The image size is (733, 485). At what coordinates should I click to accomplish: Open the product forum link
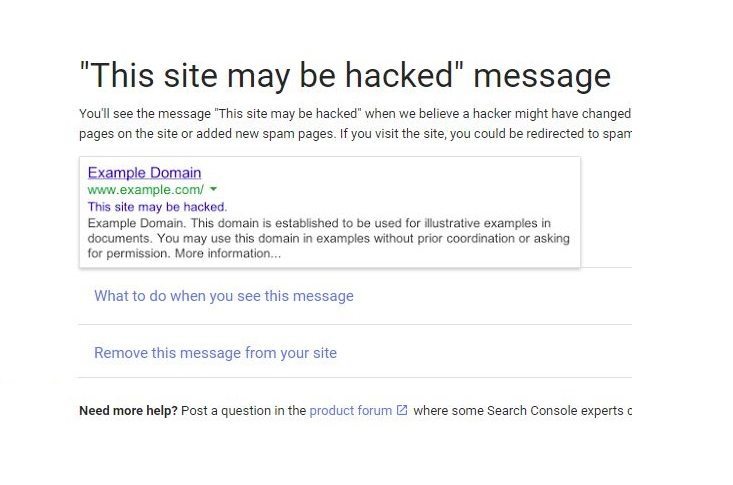pos(350,410)
